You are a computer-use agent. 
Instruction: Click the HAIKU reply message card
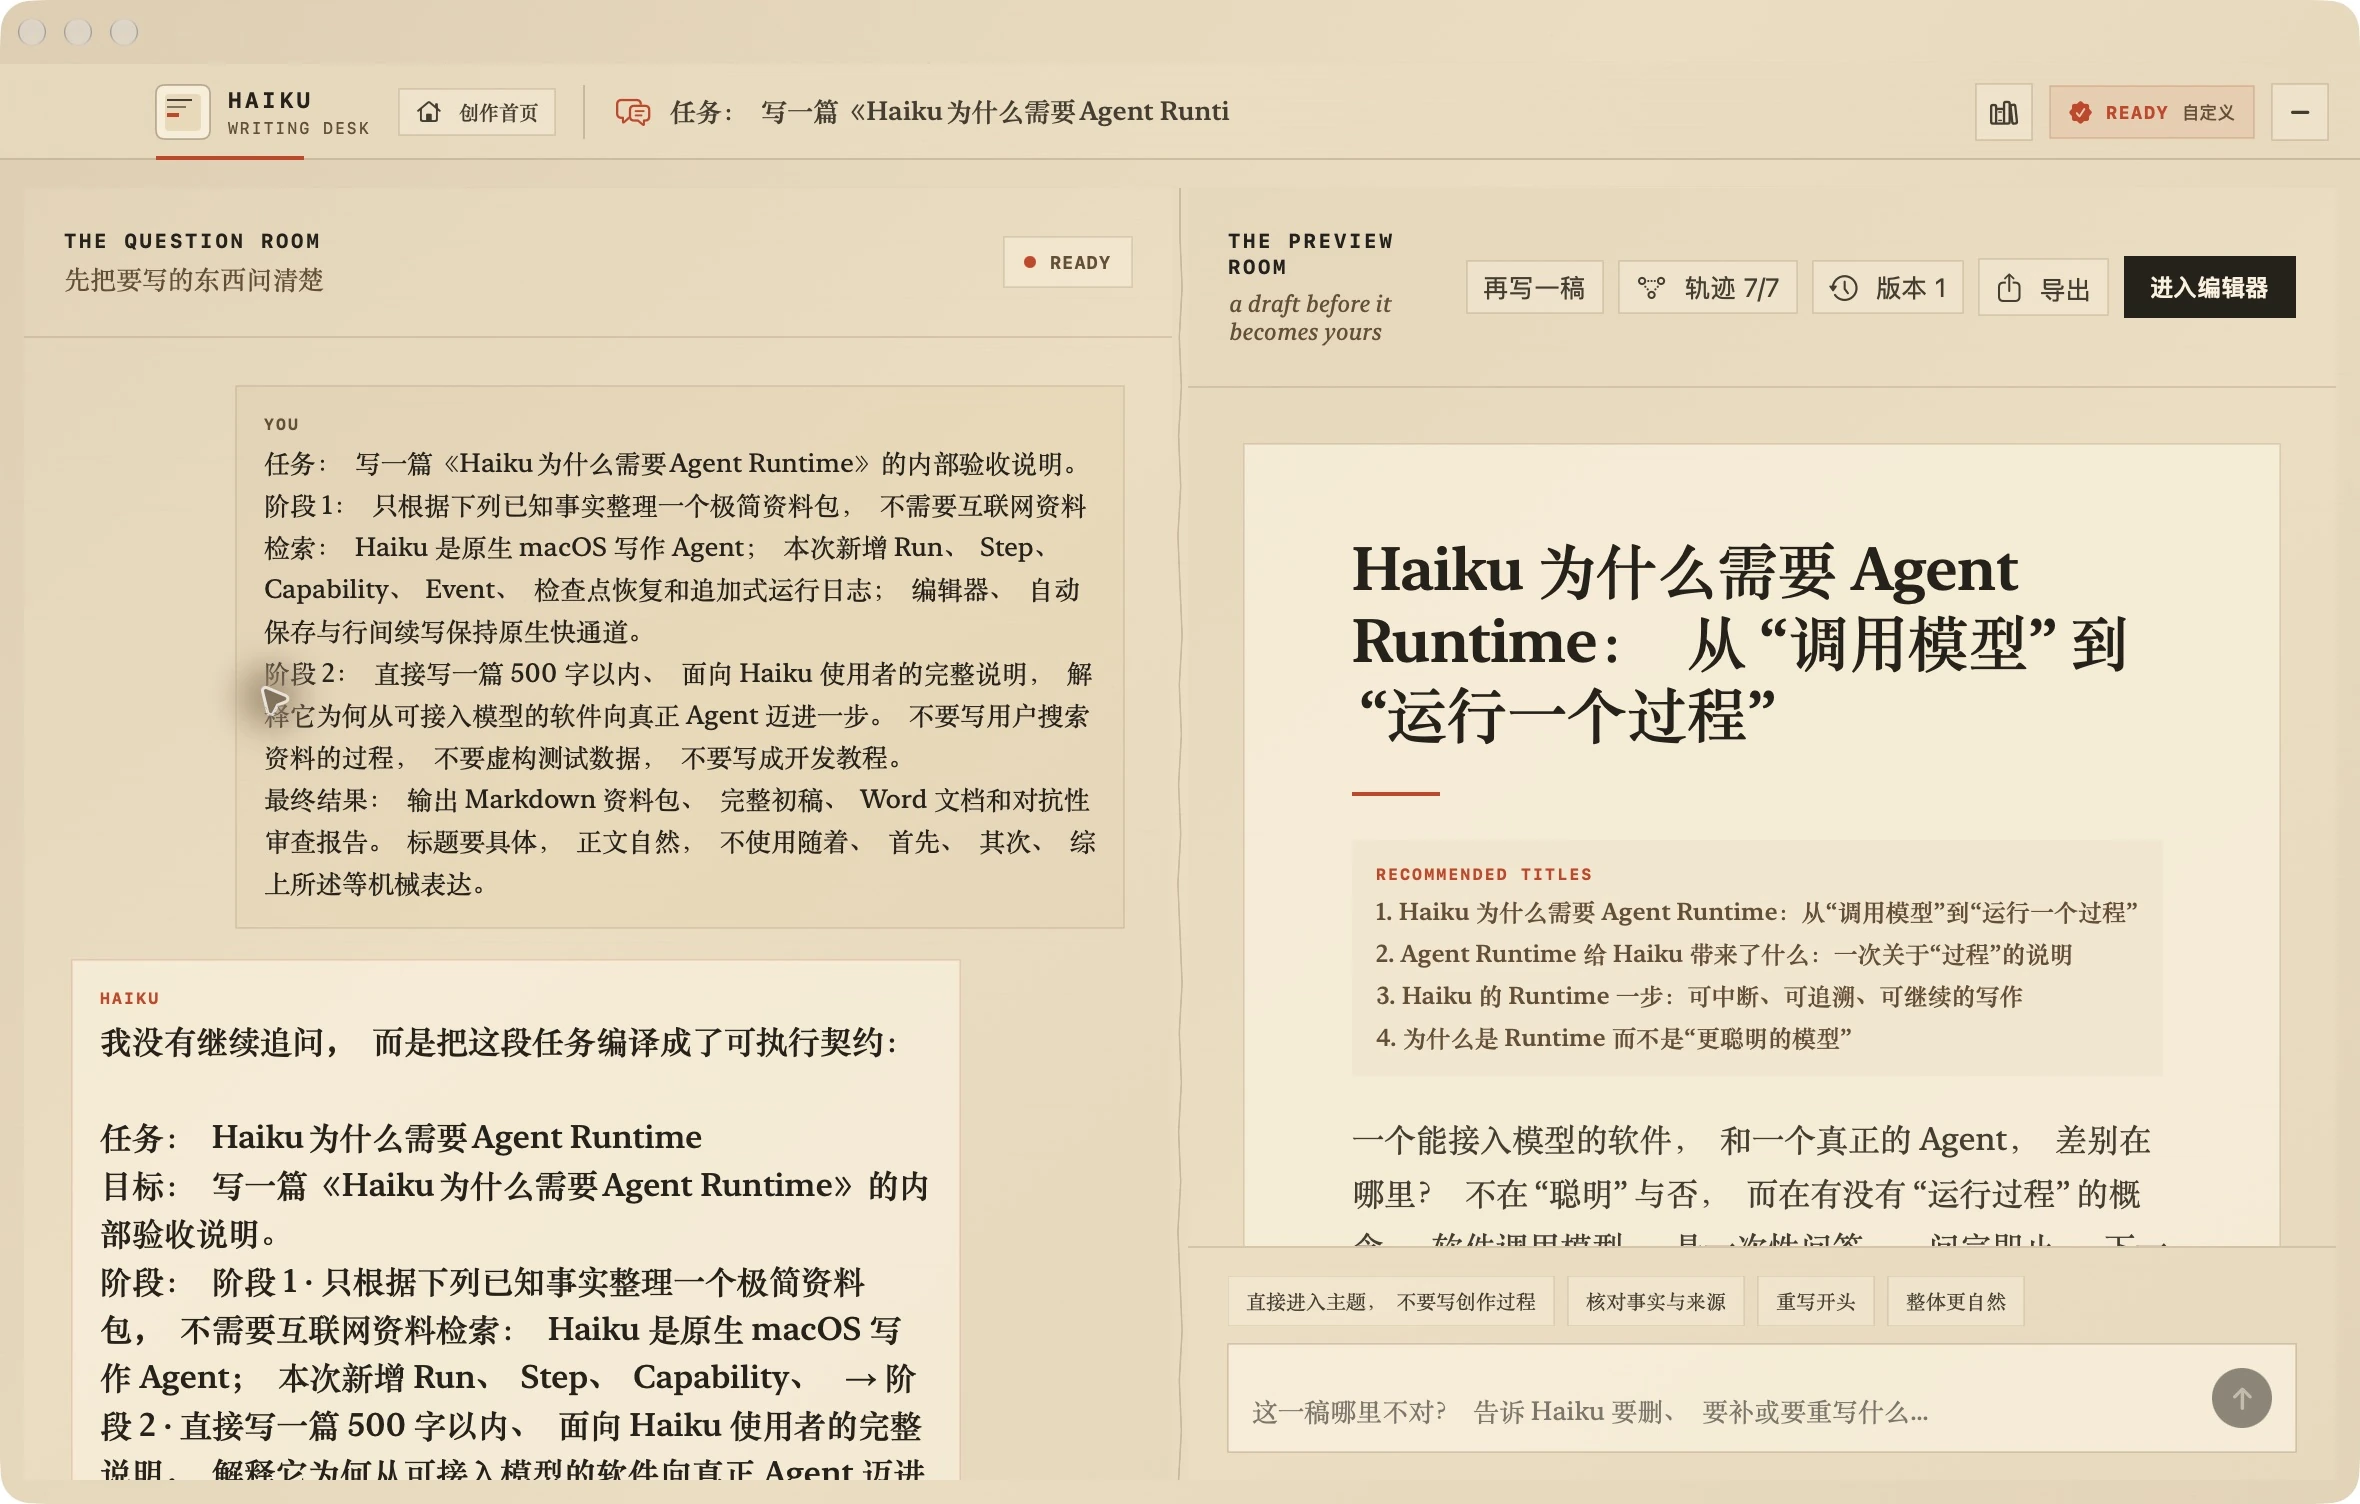click(515, 1220)
